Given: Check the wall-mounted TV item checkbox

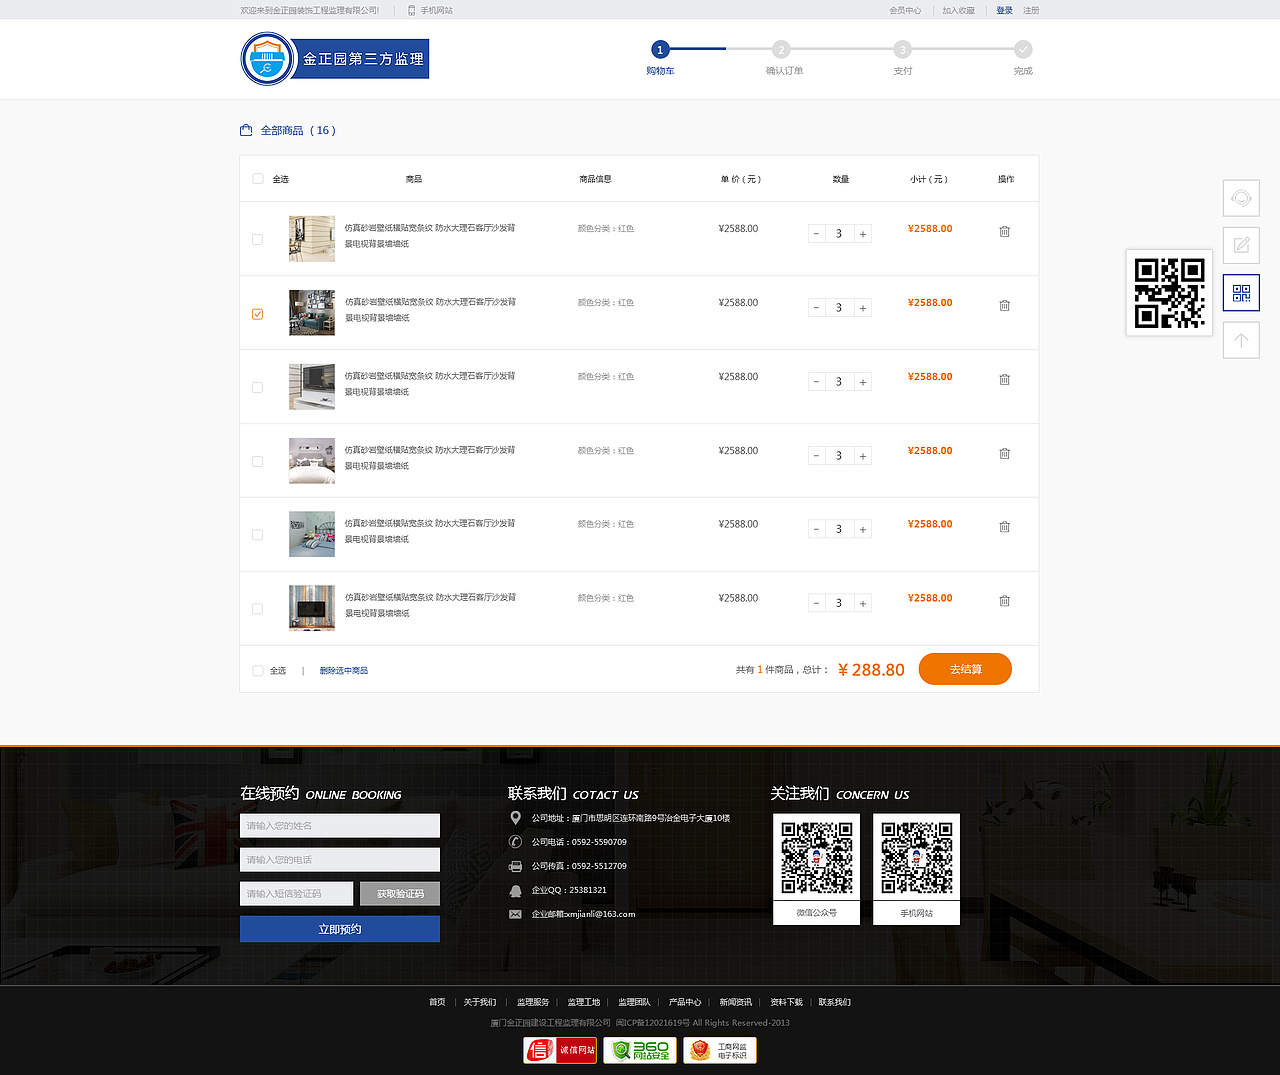Looking at the screenshot, I should click(258, 388).
